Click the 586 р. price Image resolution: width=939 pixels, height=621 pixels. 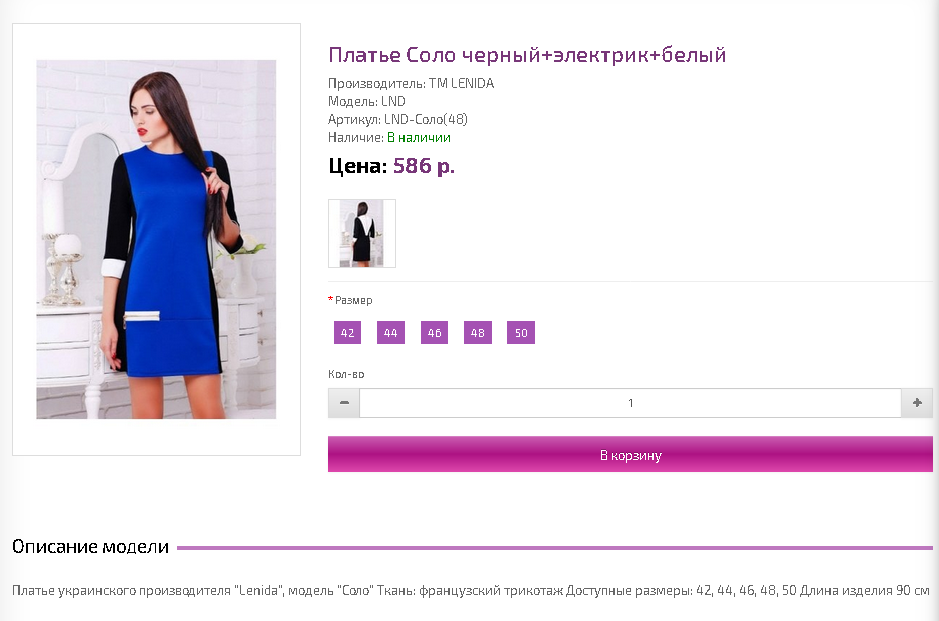(424, 166)
